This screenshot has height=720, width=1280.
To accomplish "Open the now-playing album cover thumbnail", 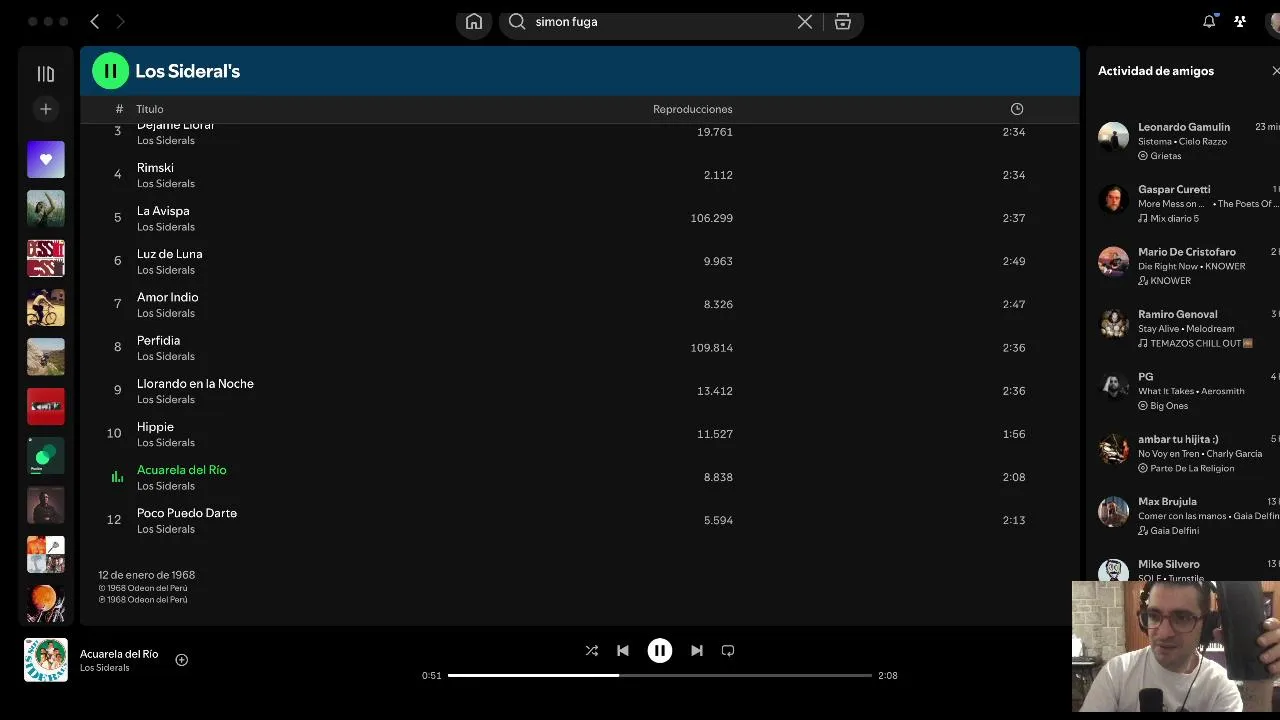I will click(x=46, y=660).
